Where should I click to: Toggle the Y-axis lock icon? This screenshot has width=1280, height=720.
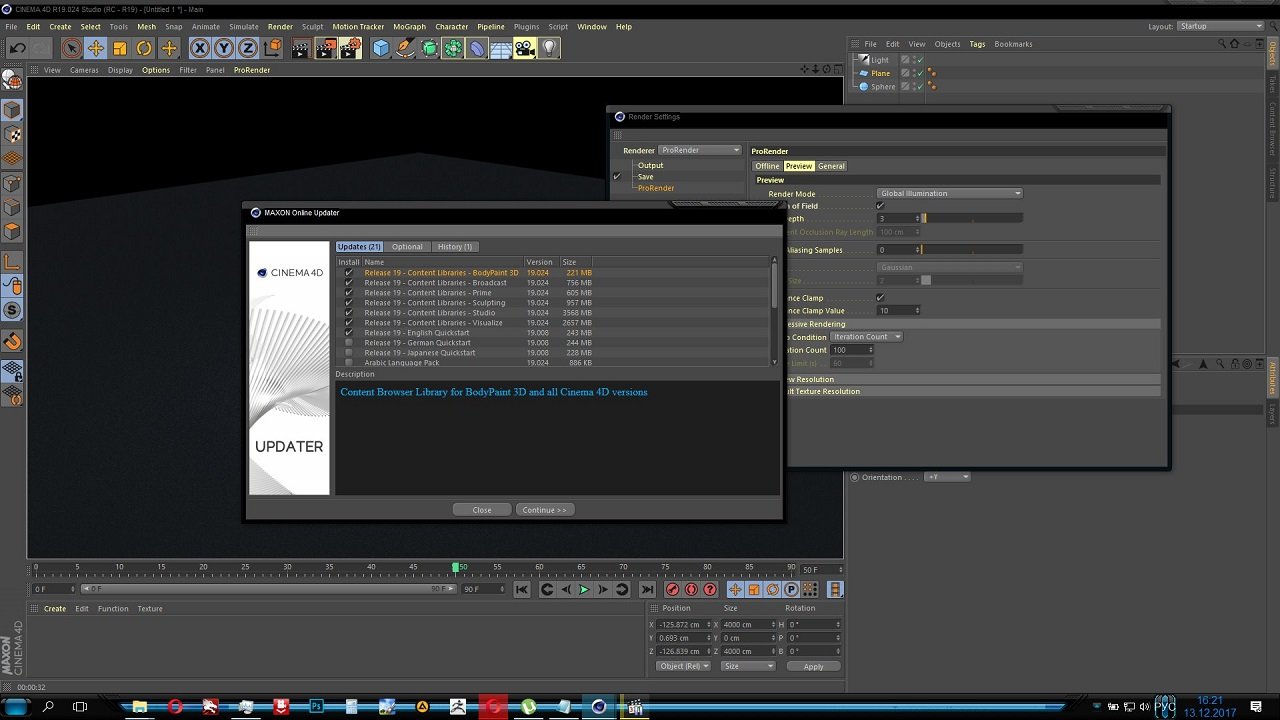coord(224,48)
